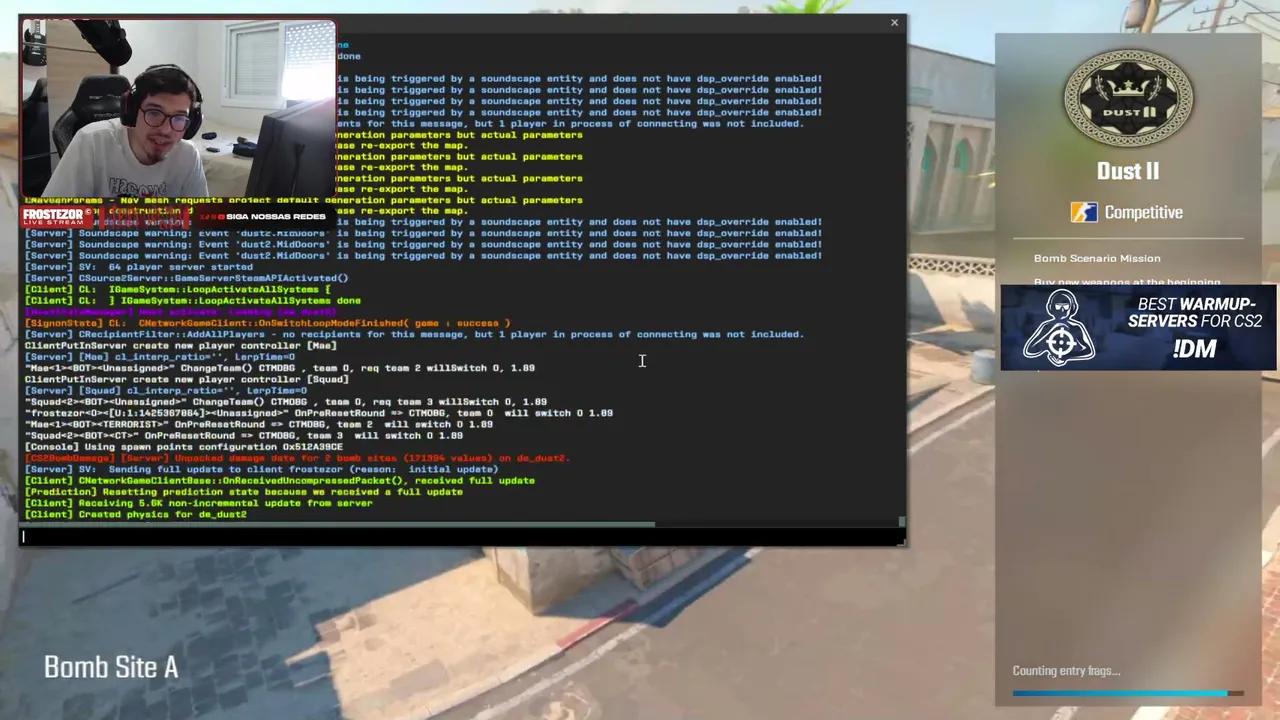Click the 'Bomb Site A' location label
Screen dimensions: 1280x720
pos(111,667)
